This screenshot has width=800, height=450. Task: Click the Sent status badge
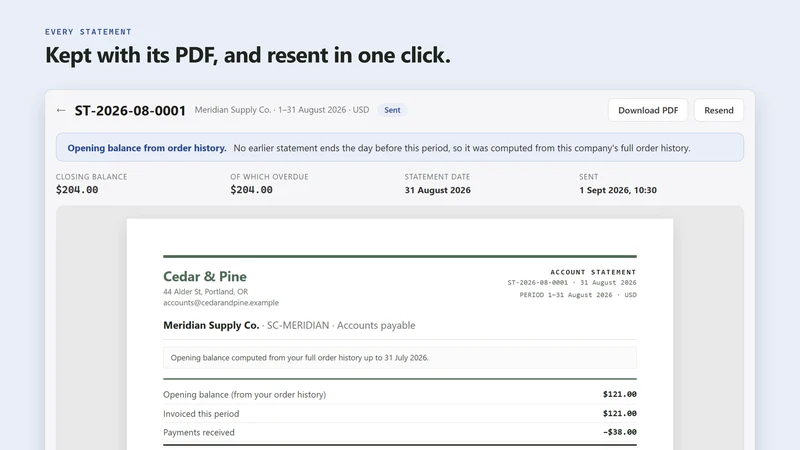(392, 110)
